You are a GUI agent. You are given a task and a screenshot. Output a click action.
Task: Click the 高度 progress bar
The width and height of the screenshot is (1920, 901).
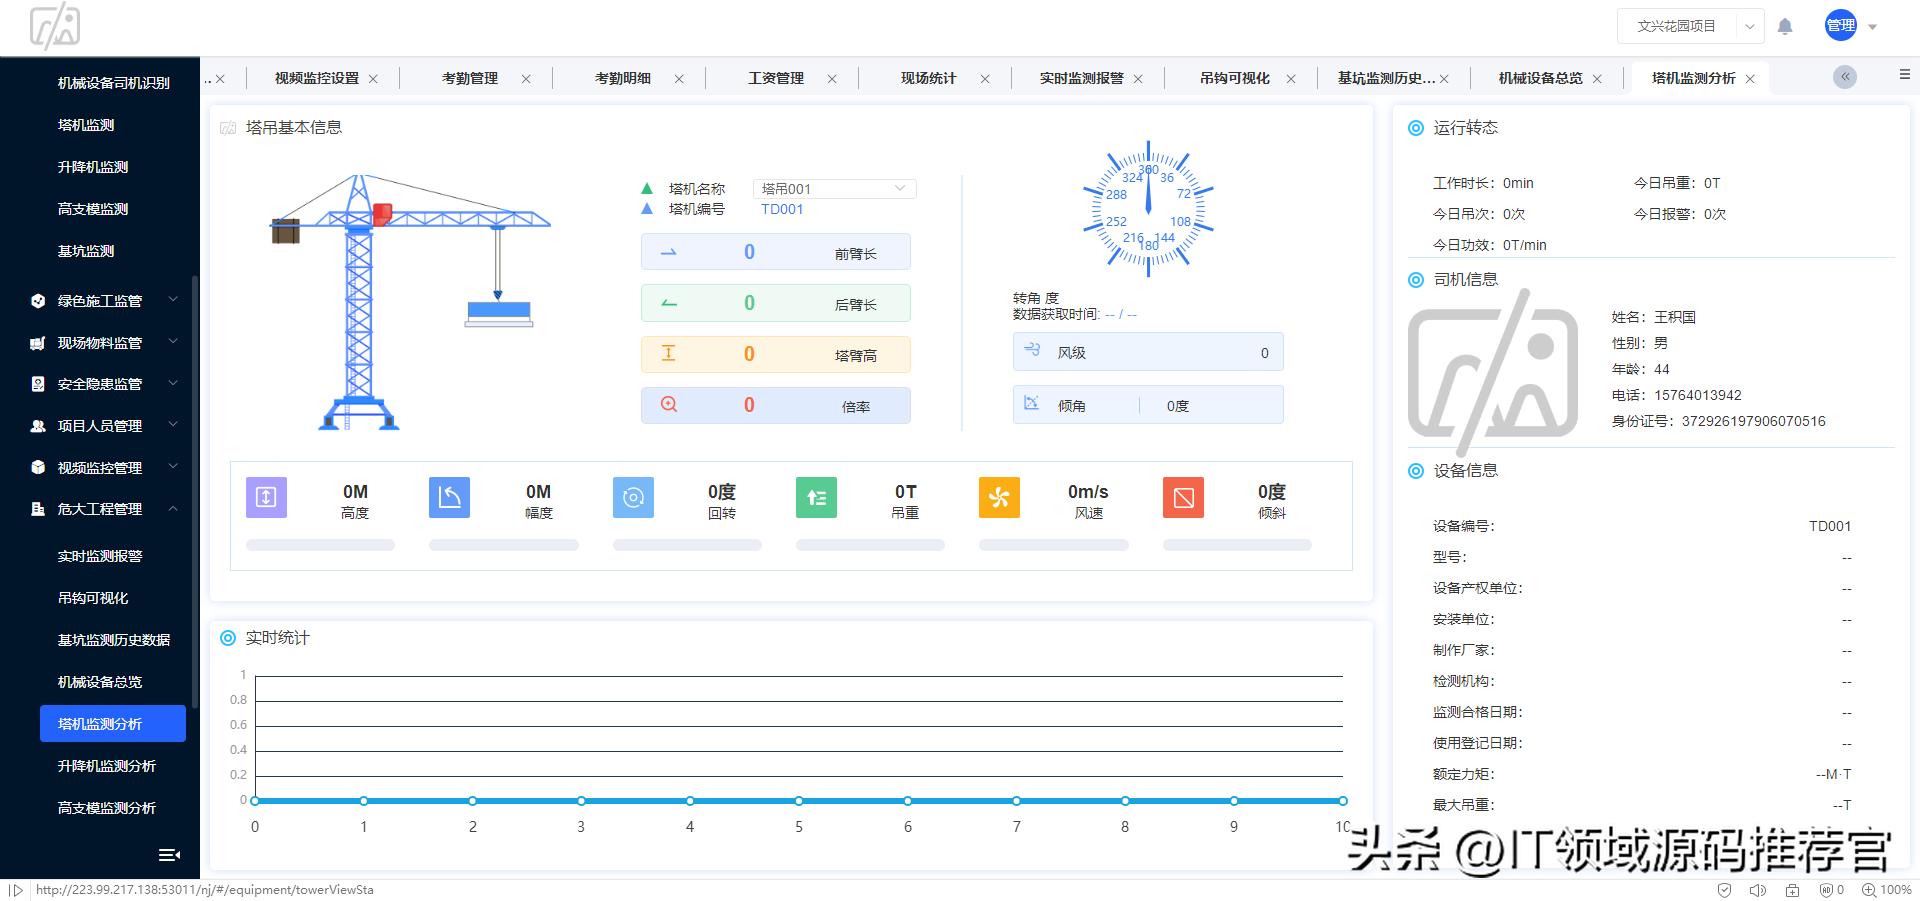[320, 545]
